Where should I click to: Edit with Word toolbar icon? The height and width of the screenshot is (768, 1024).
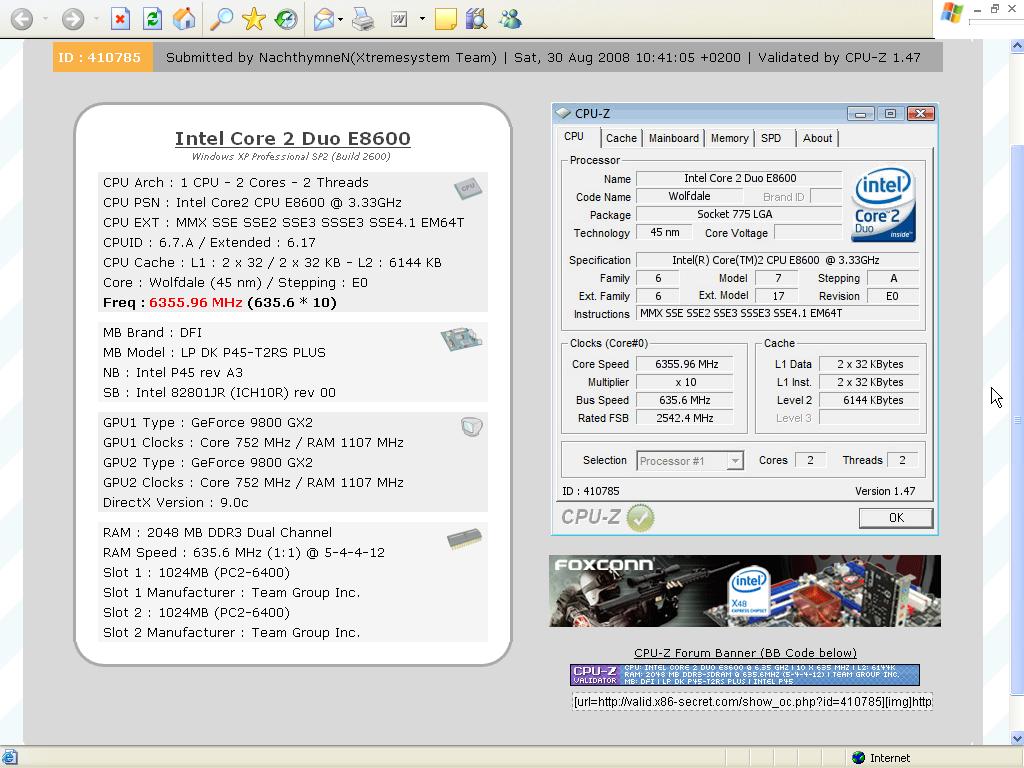coord(399,19)
